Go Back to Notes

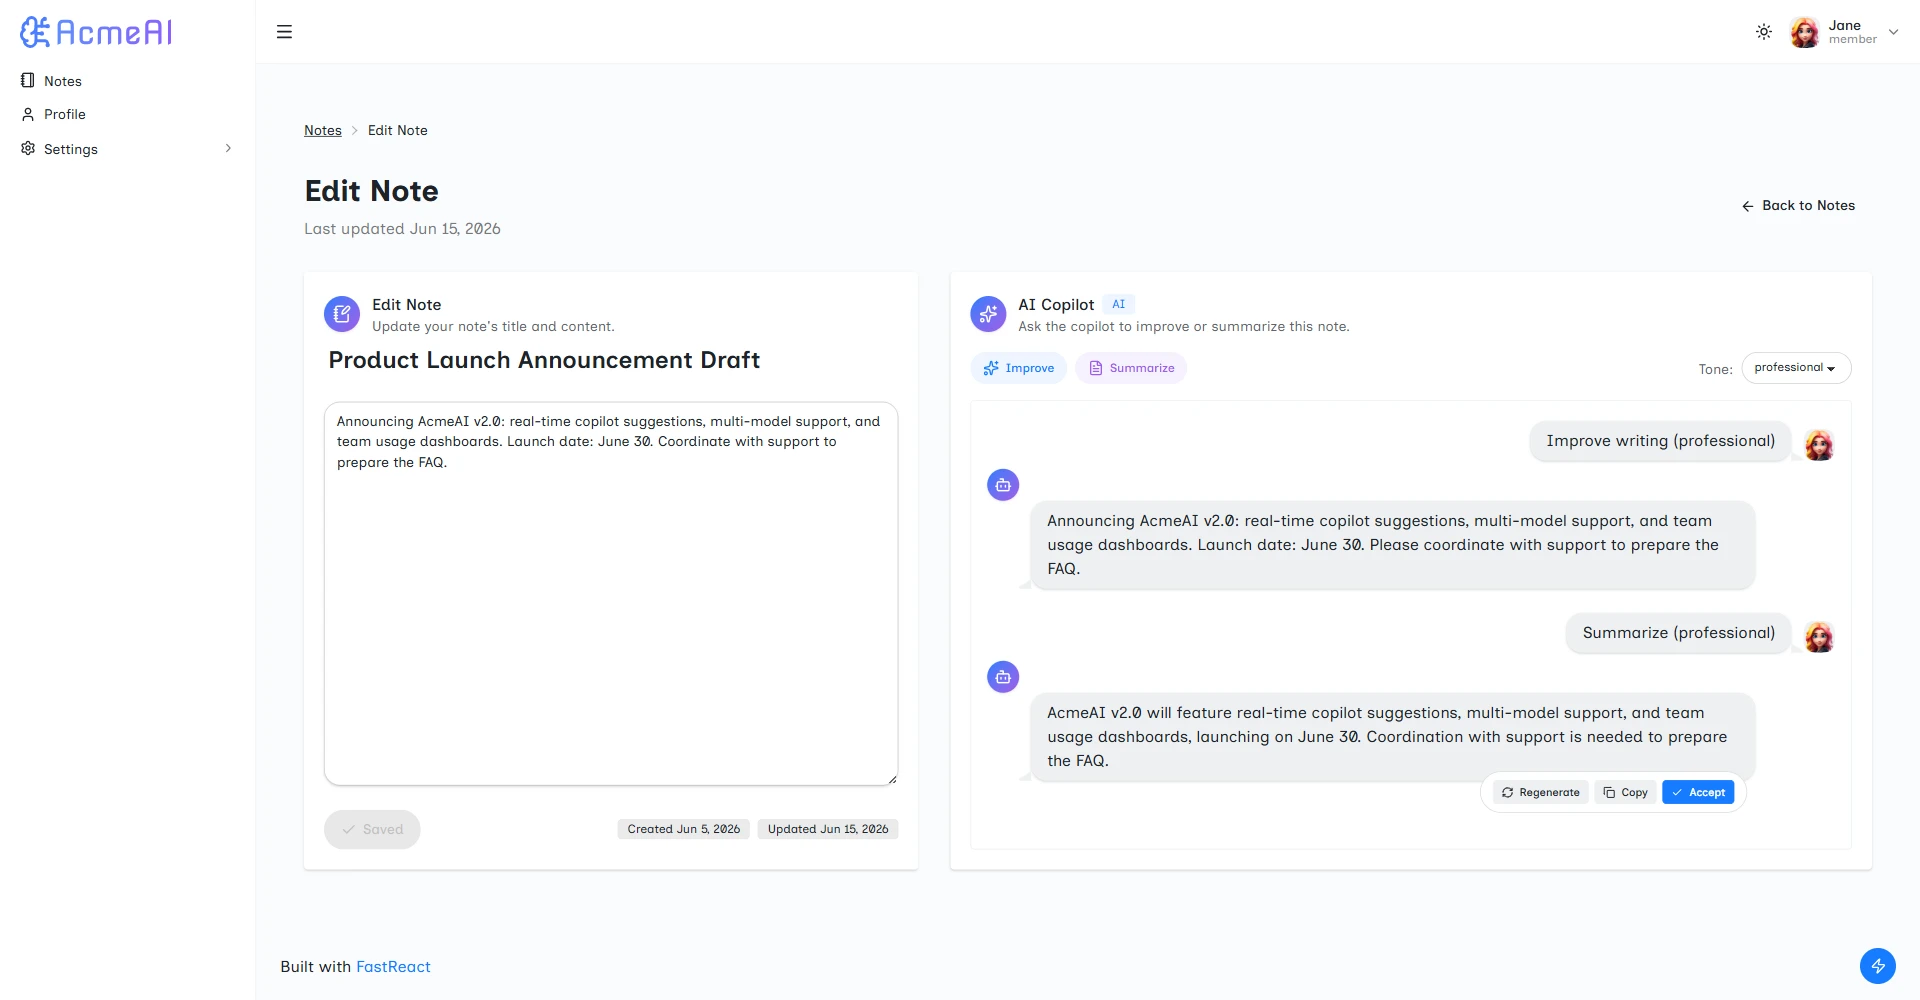click(x=1798, y=205)
